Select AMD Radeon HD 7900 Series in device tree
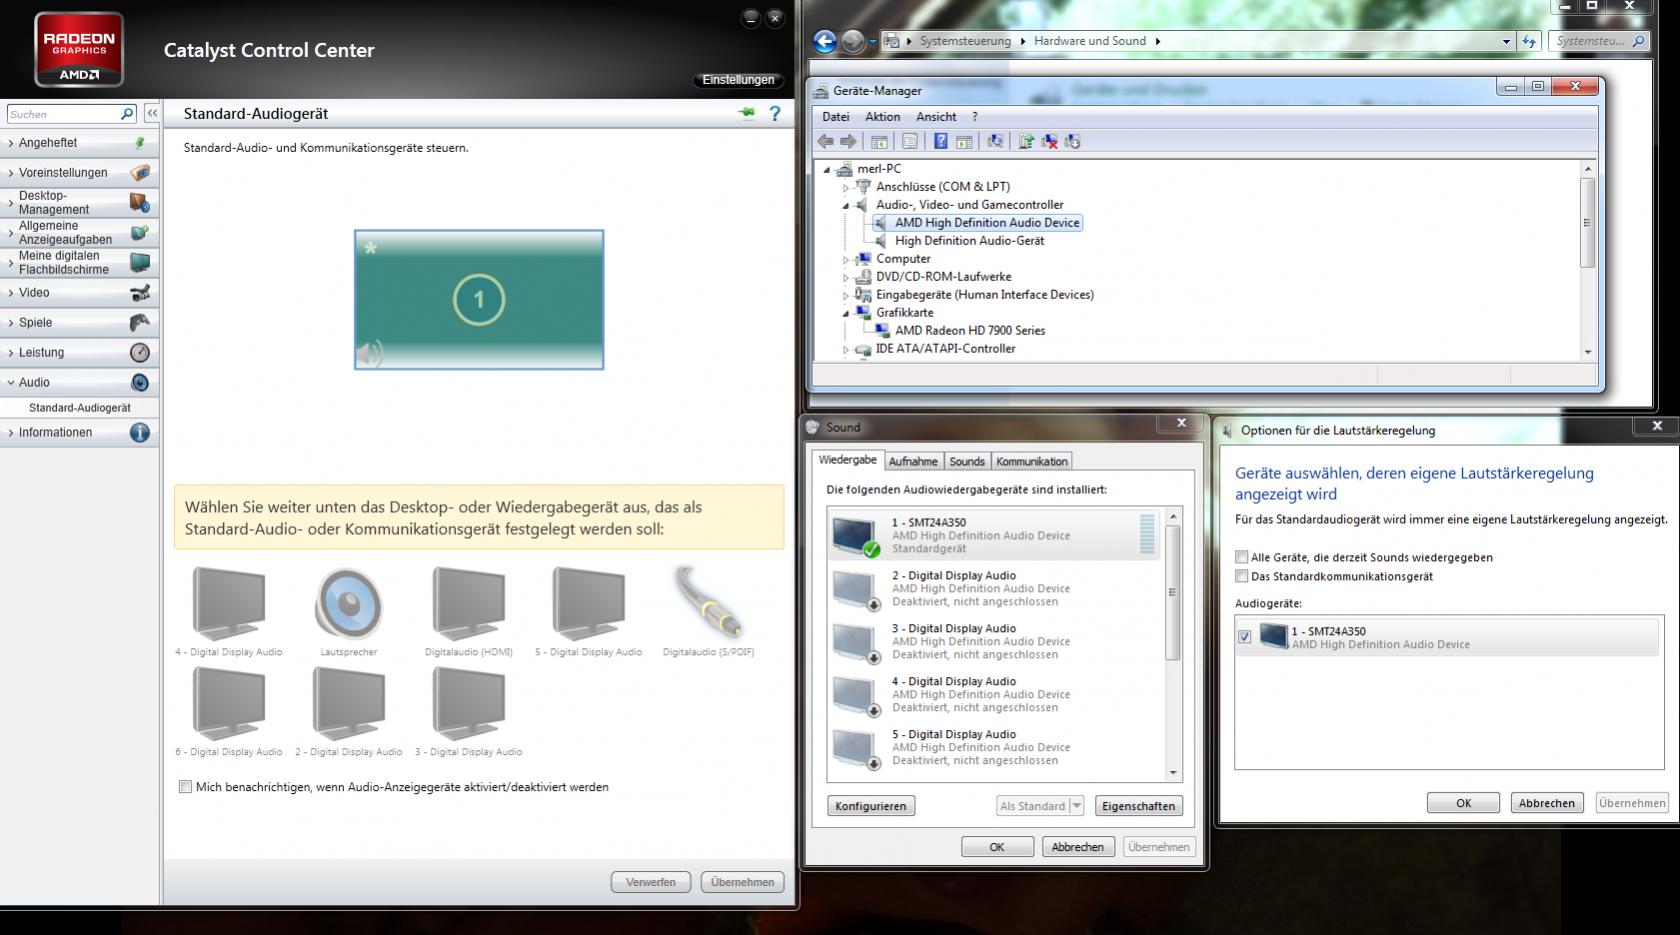This screenshot has width=1680, height=935. (970, 331)
